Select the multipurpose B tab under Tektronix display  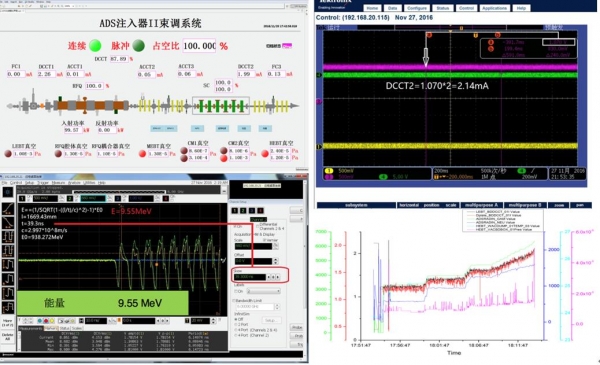click(x=525, y=205)
